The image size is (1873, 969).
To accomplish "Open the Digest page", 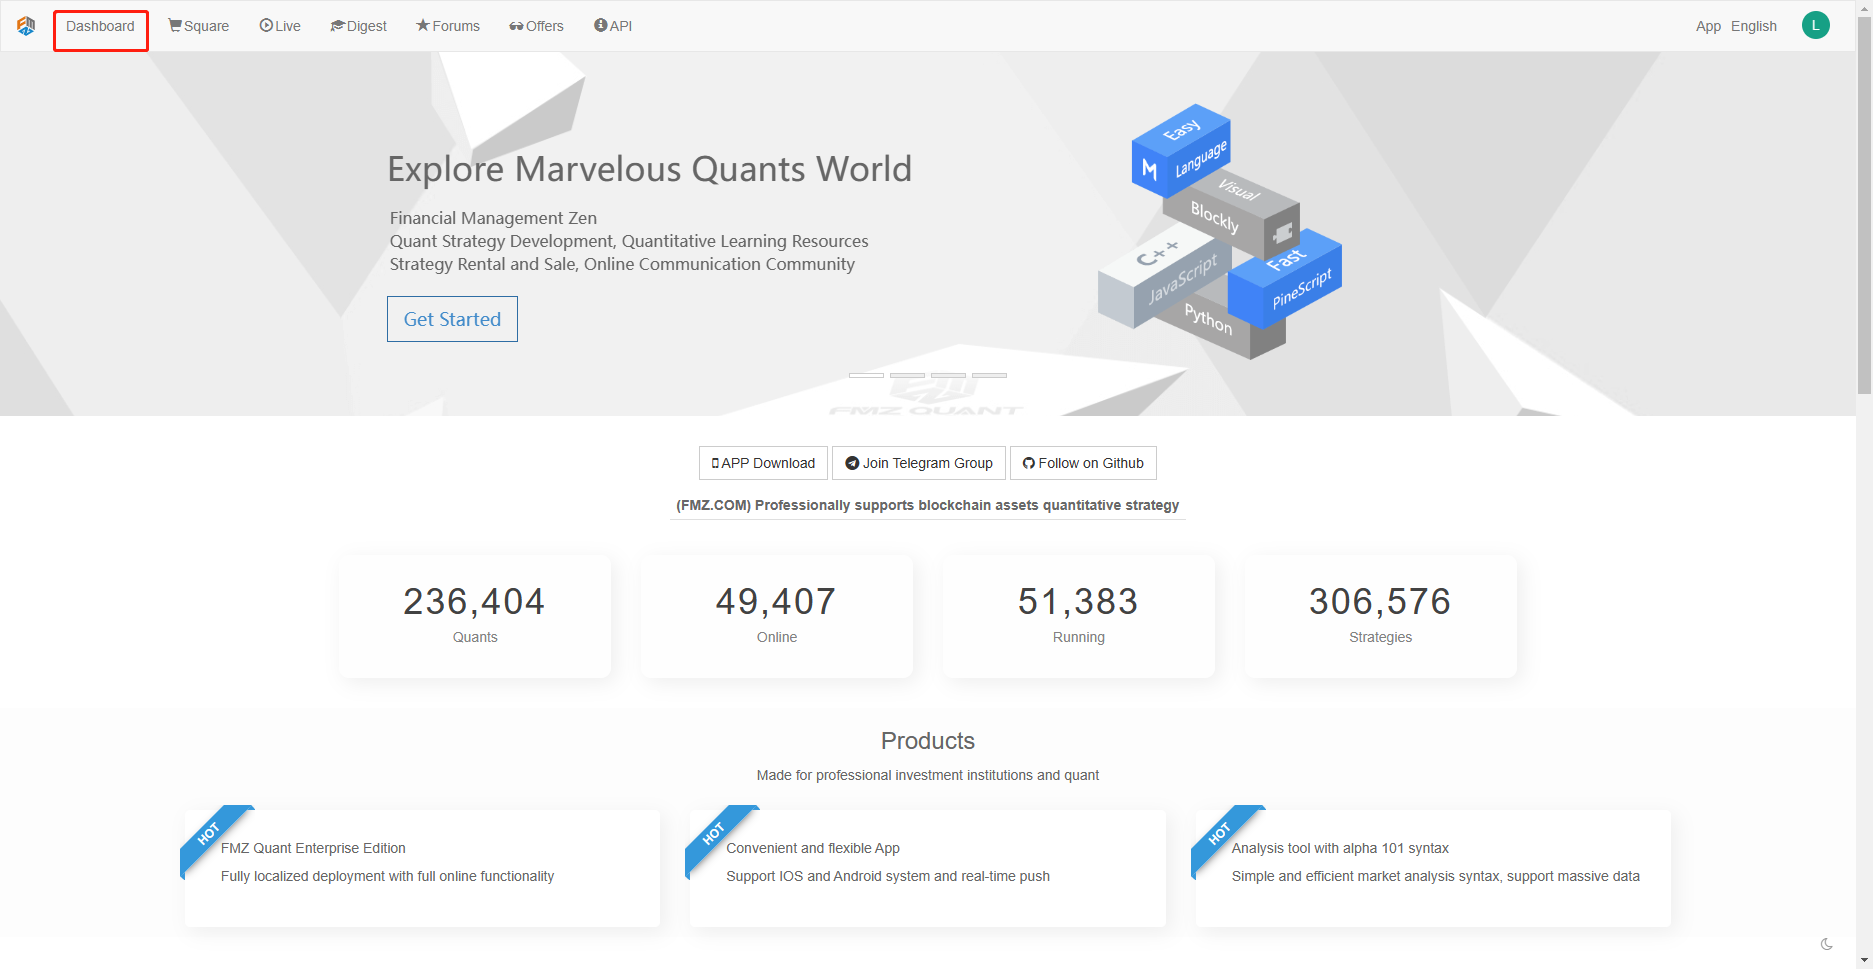I will click(358, 26).
